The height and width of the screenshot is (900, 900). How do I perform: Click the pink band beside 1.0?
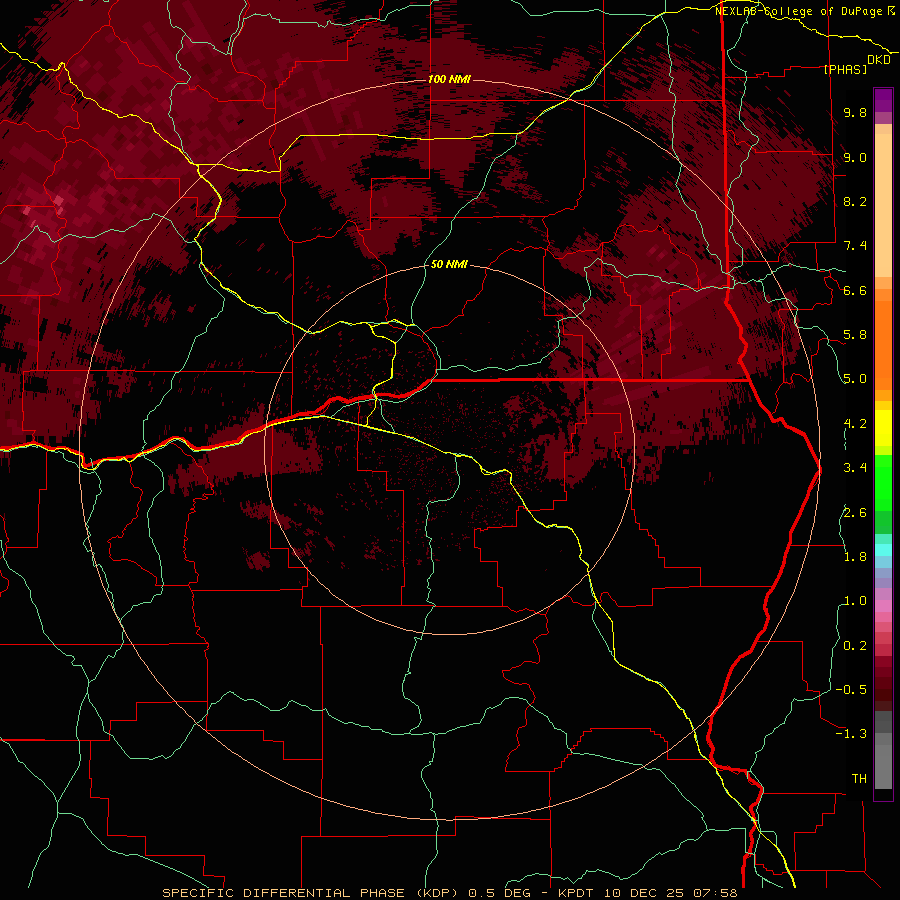tap(883, 606)
